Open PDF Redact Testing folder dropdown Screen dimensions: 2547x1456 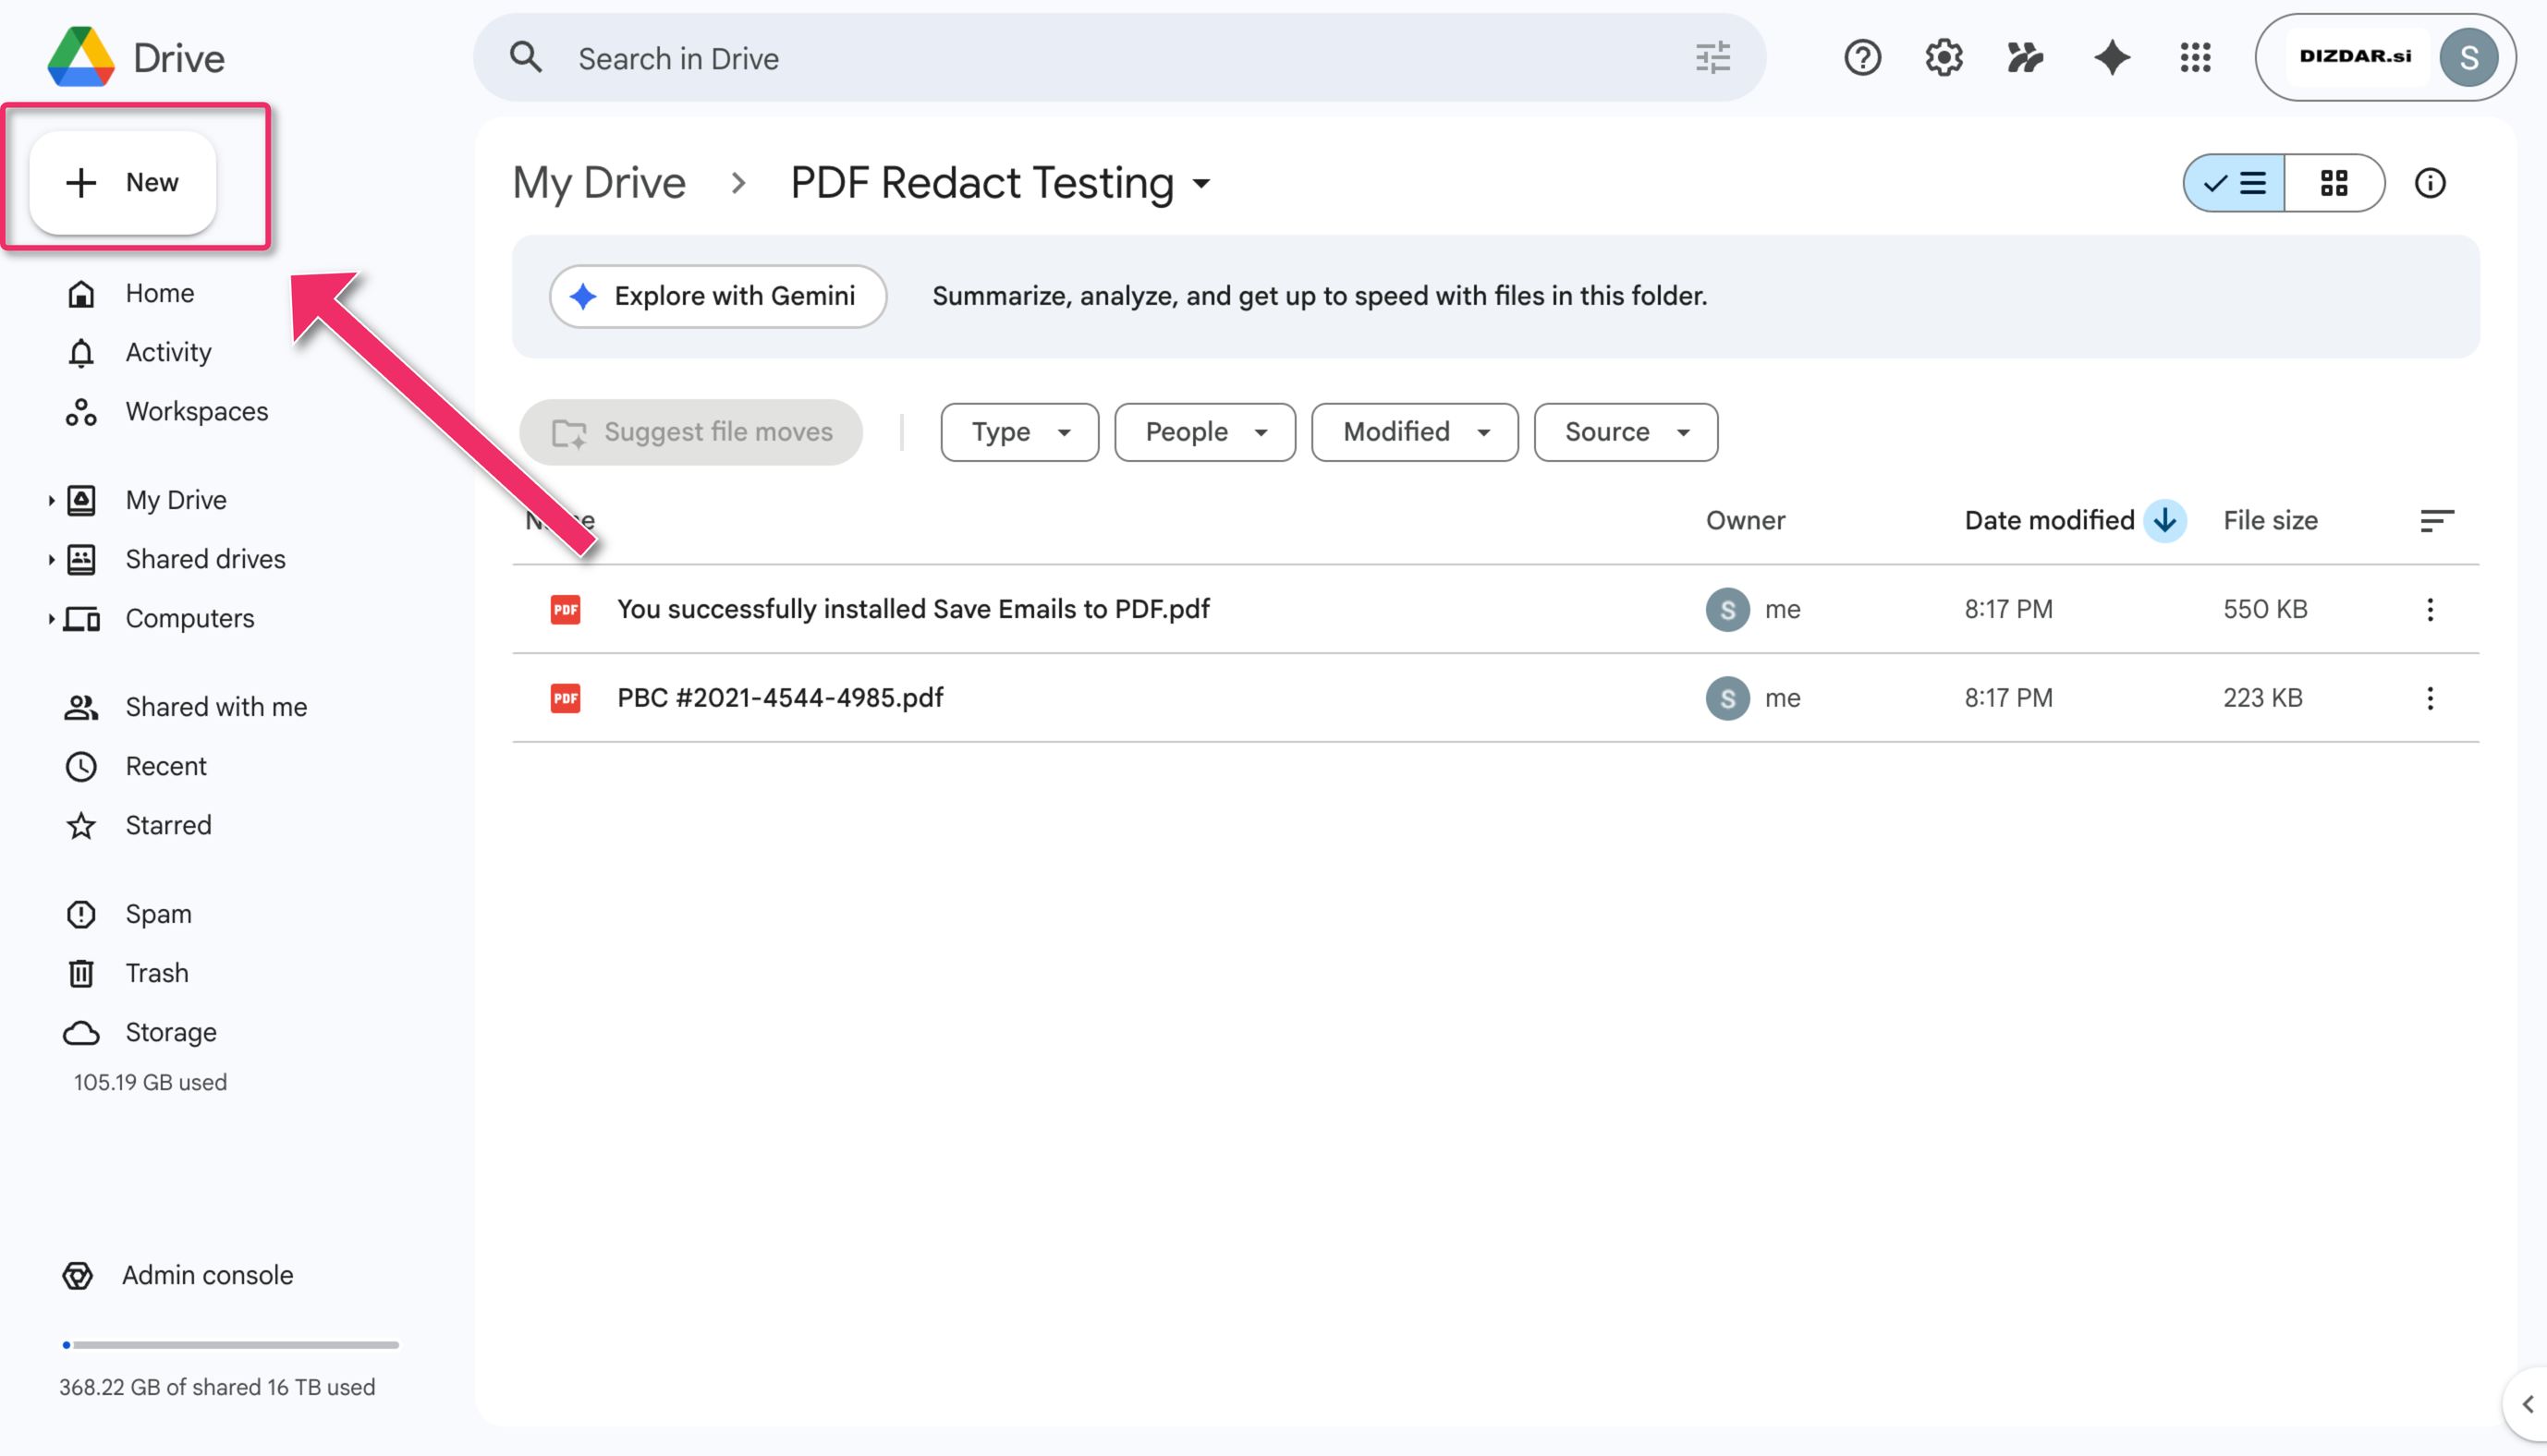click(1201, 184)
